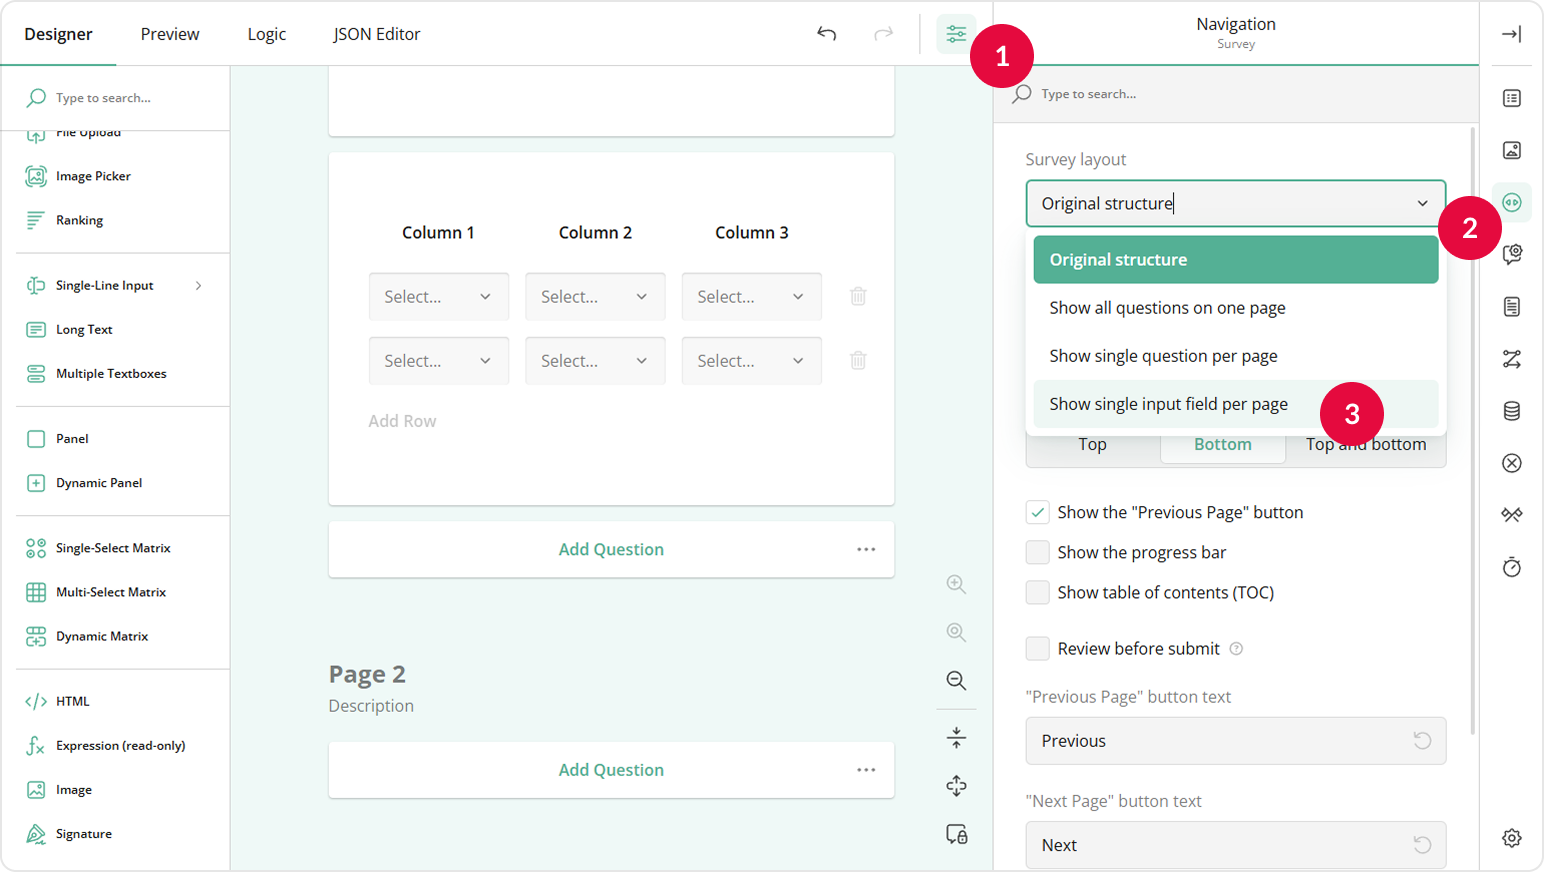The width and height of the screenshot is (1544, 872).
Task: Check Review before submit option
Action: [1038, 649]
